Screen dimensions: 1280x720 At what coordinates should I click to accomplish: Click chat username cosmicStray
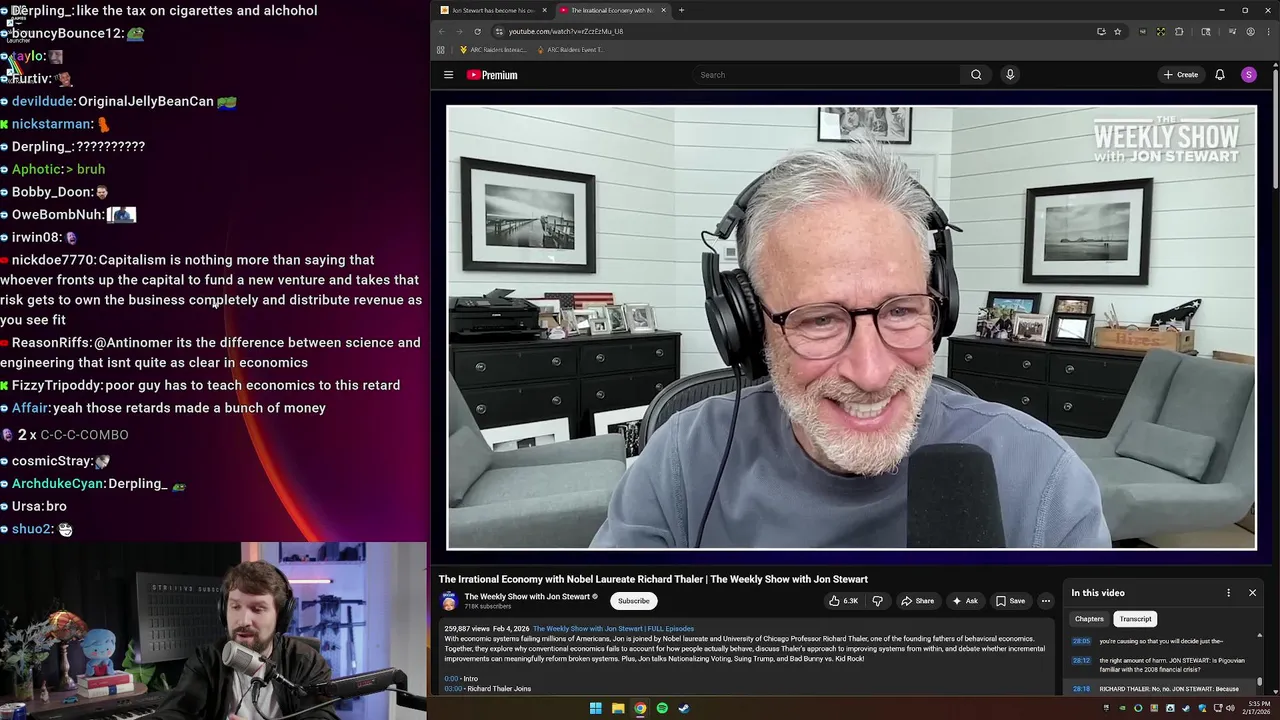[52, 461]
